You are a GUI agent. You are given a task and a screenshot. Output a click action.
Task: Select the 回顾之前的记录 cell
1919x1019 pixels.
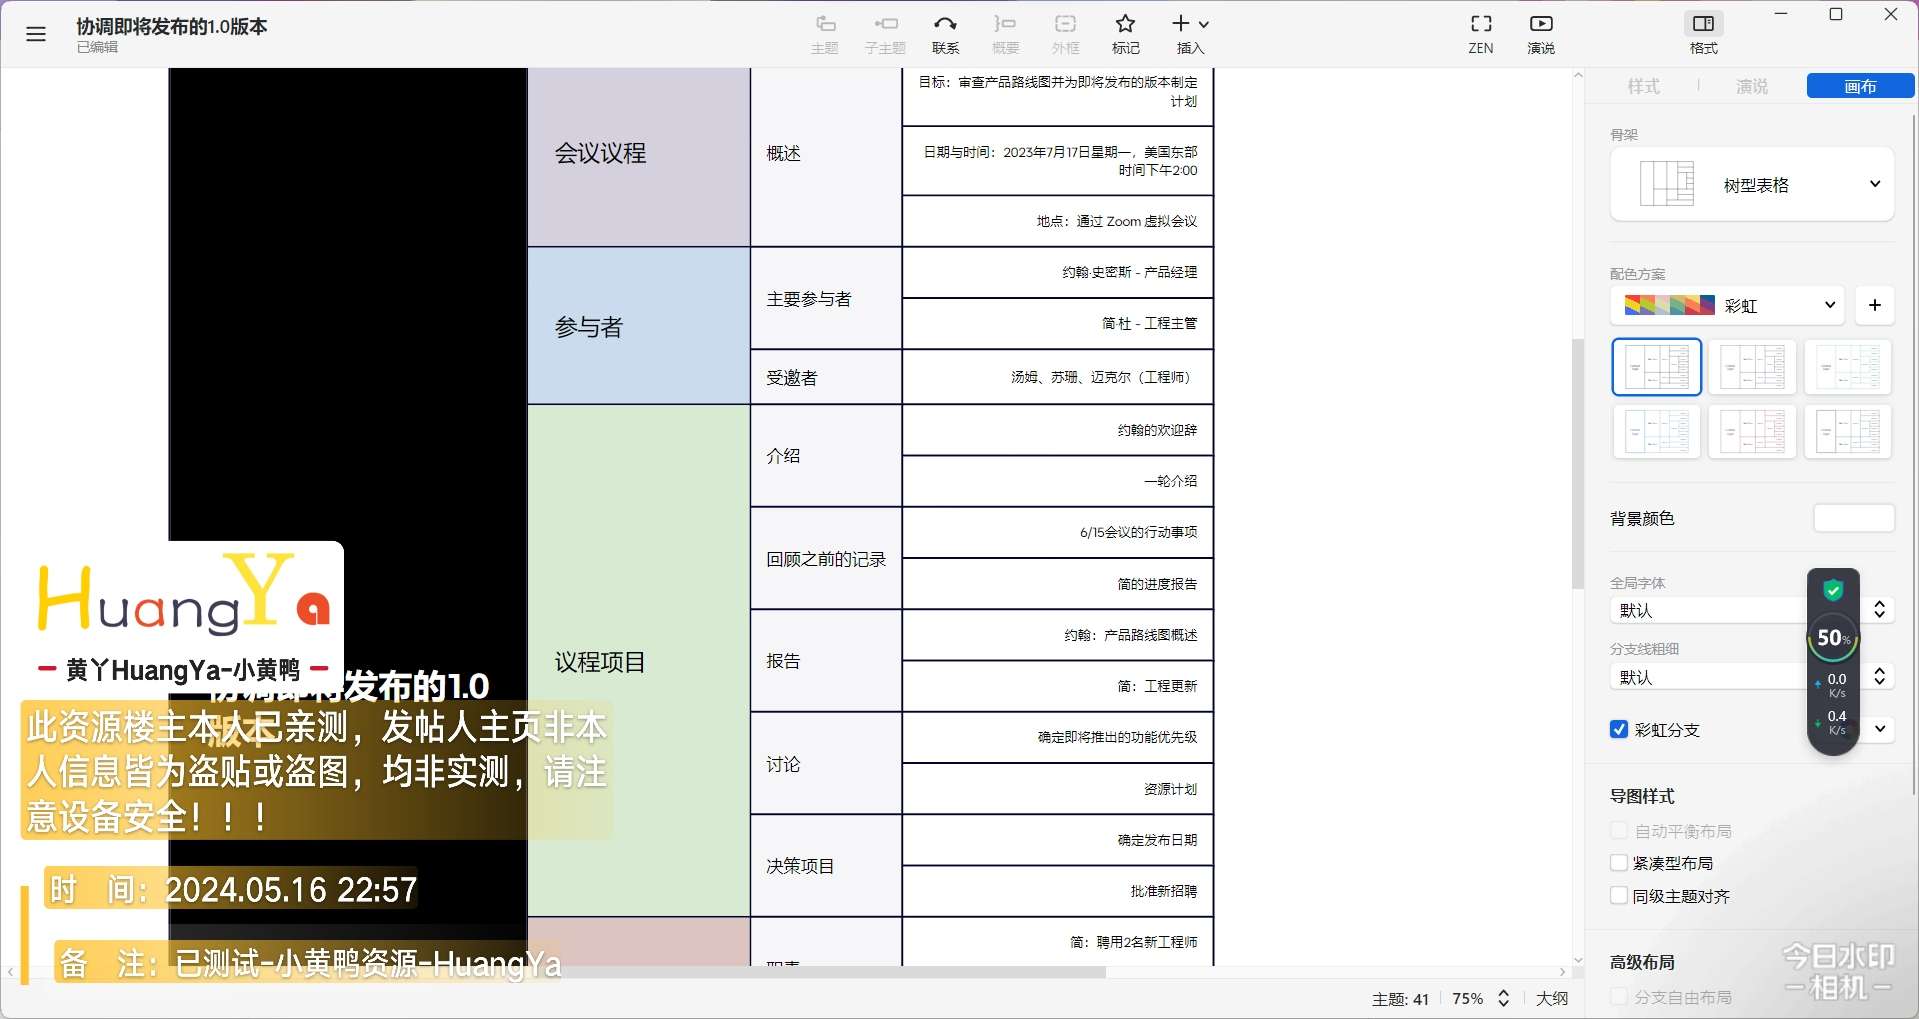pyautogui.click(x=826, y=559)
